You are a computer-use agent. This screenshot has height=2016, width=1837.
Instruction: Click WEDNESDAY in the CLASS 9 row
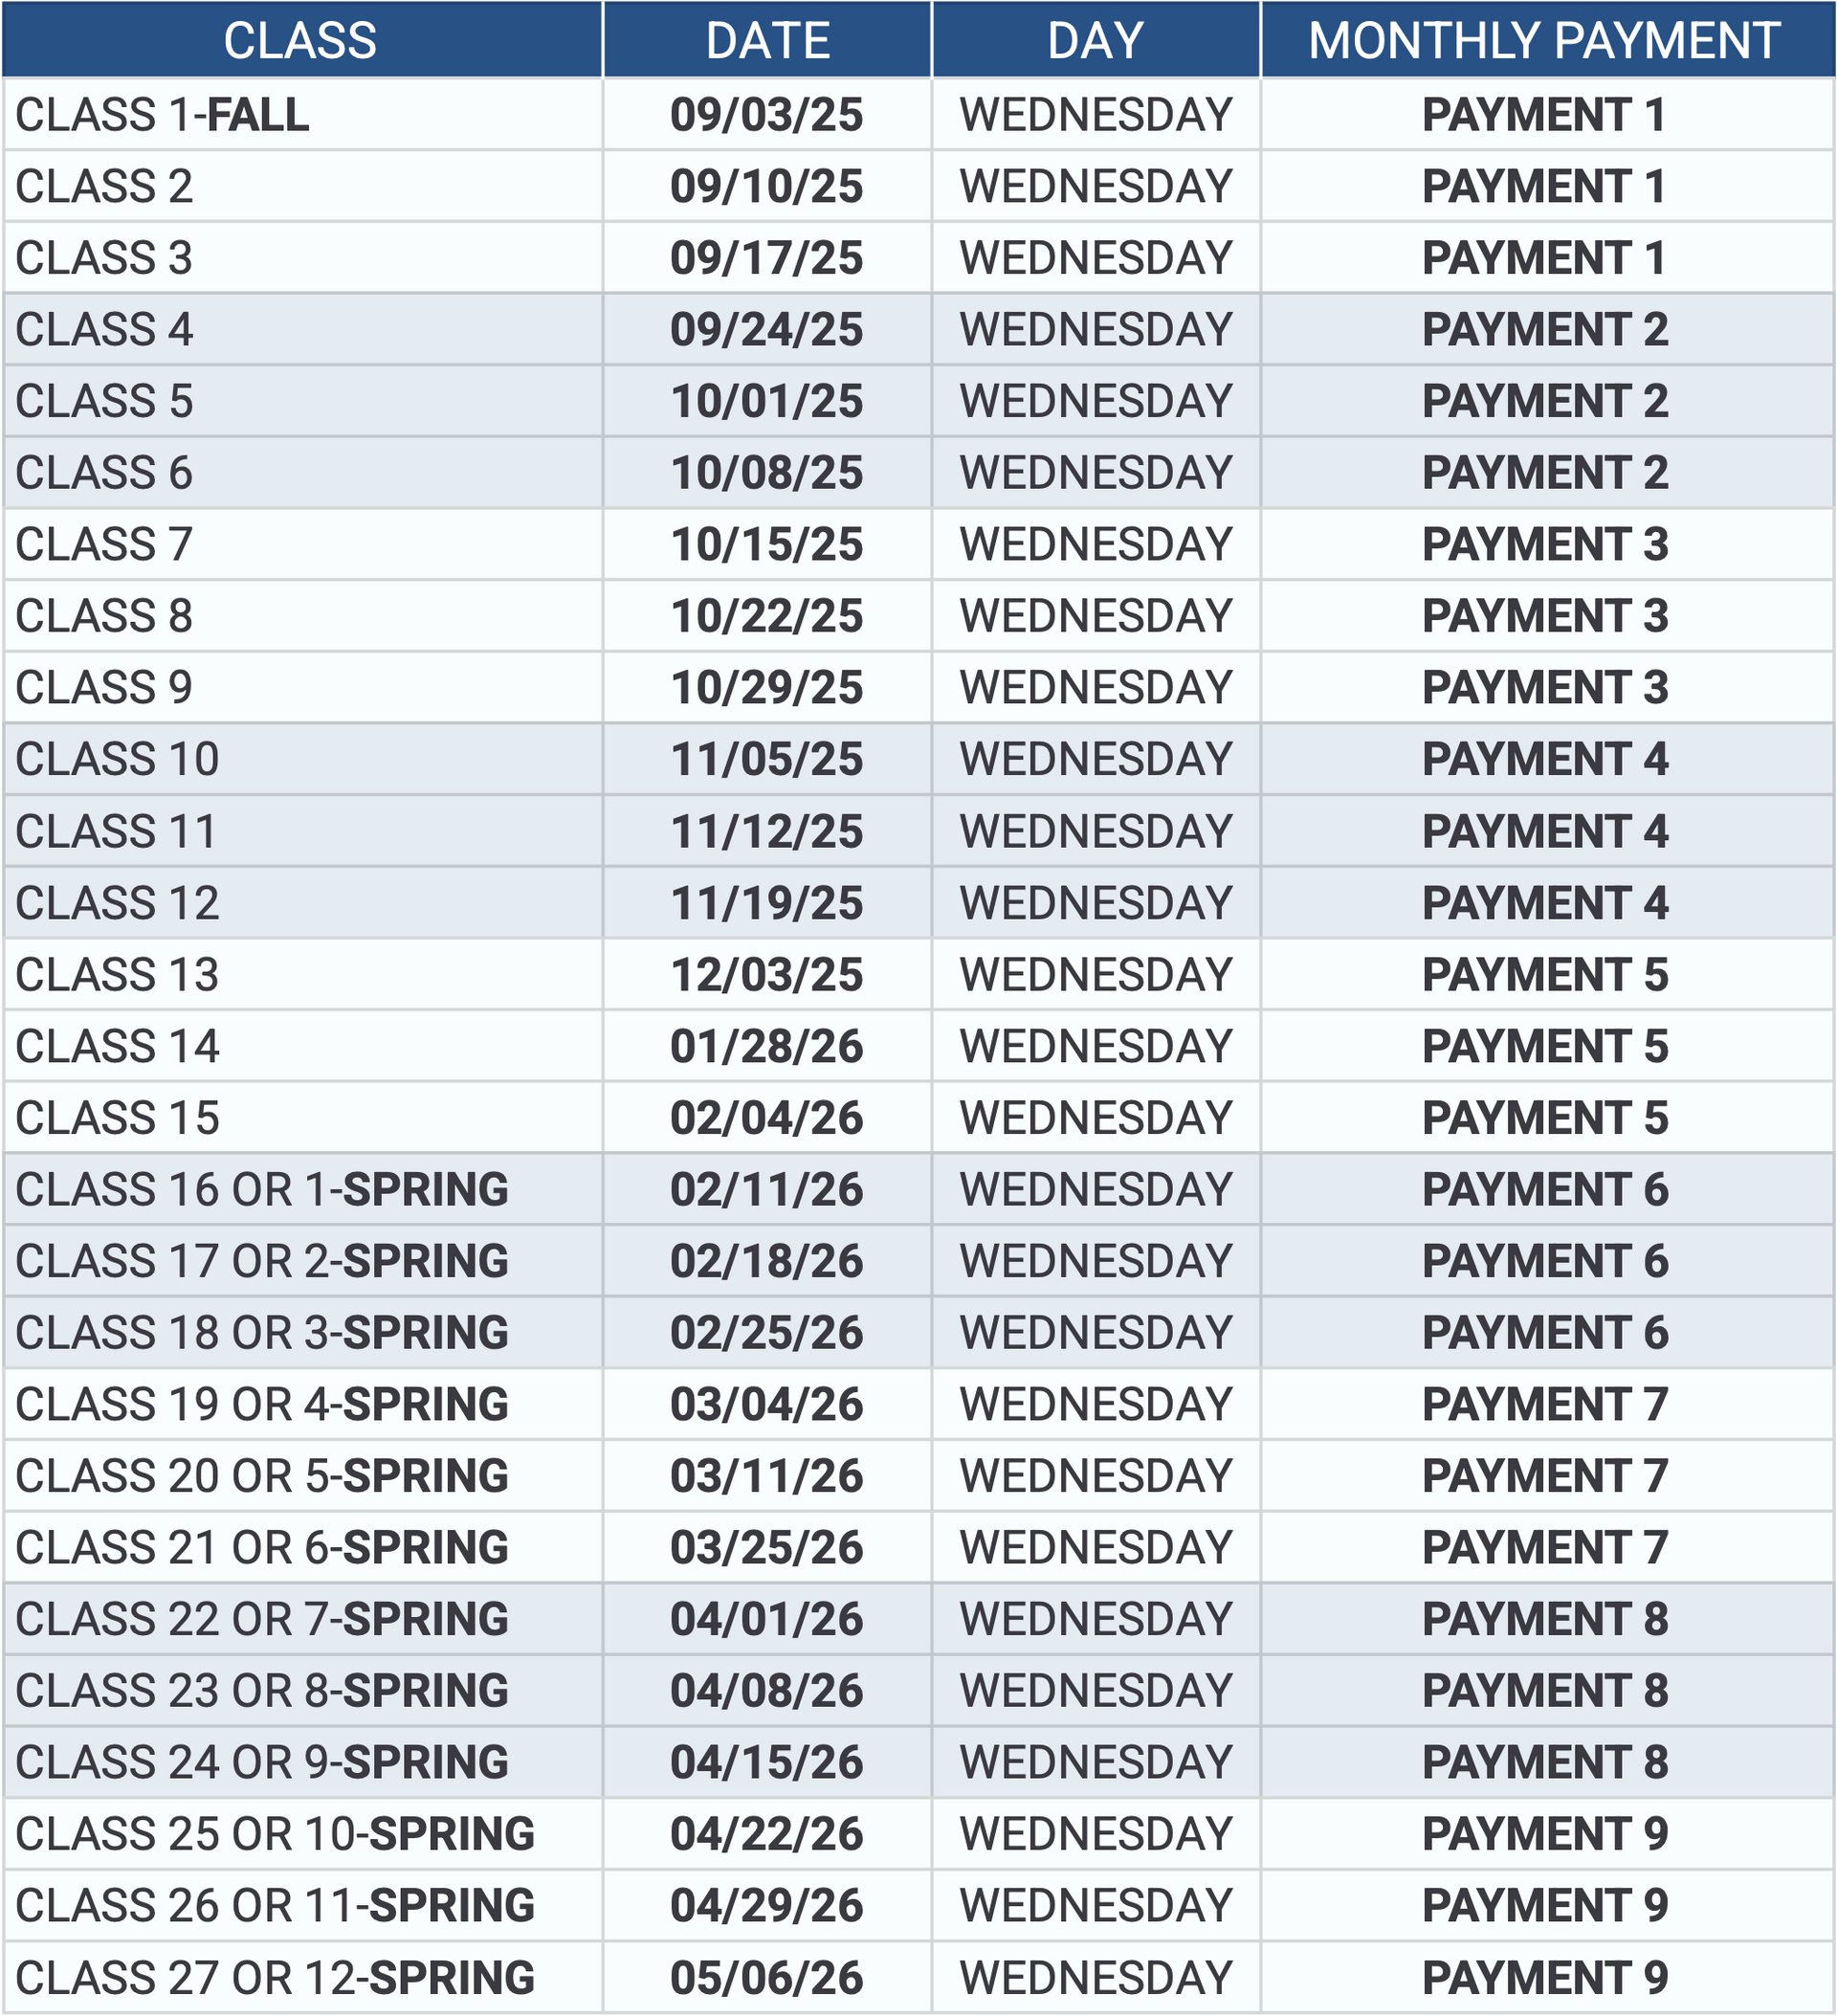(1095, 688)
